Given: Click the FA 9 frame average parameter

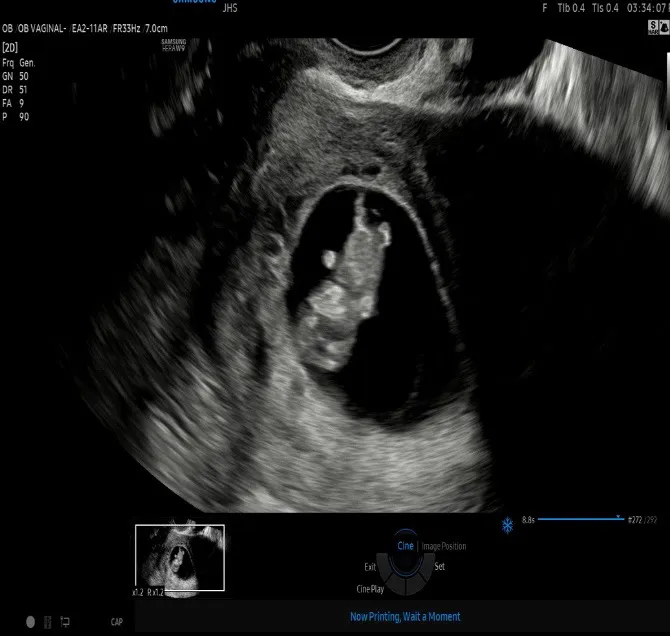Looking at the screenshot, I should [x=13, y=103].
